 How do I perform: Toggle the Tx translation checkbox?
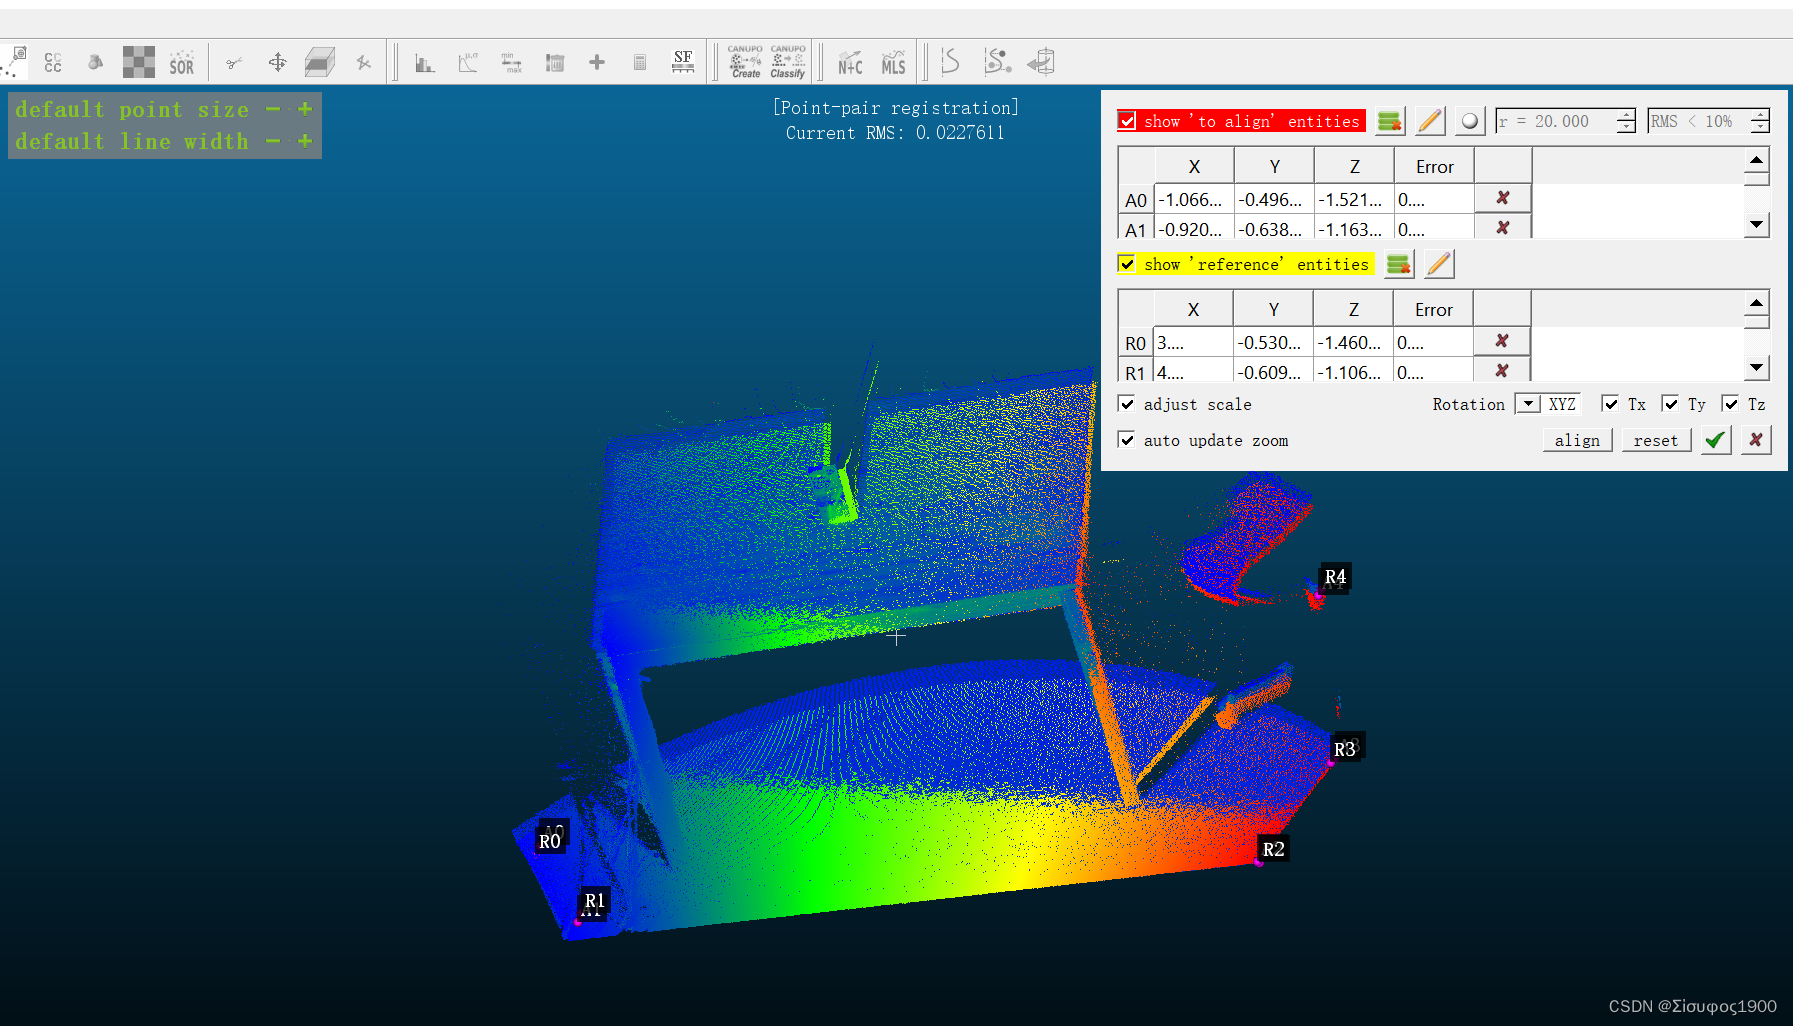1610,404
